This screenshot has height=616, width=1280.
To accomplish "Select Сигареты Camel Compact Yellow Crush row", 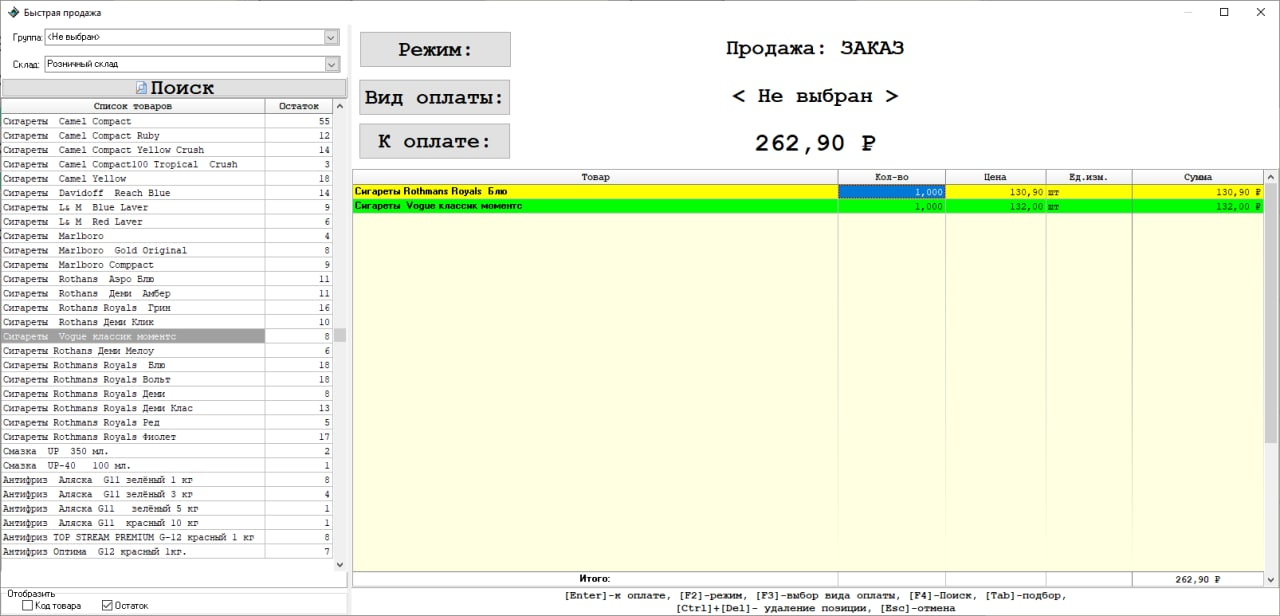I will click(x=167, y=150).
